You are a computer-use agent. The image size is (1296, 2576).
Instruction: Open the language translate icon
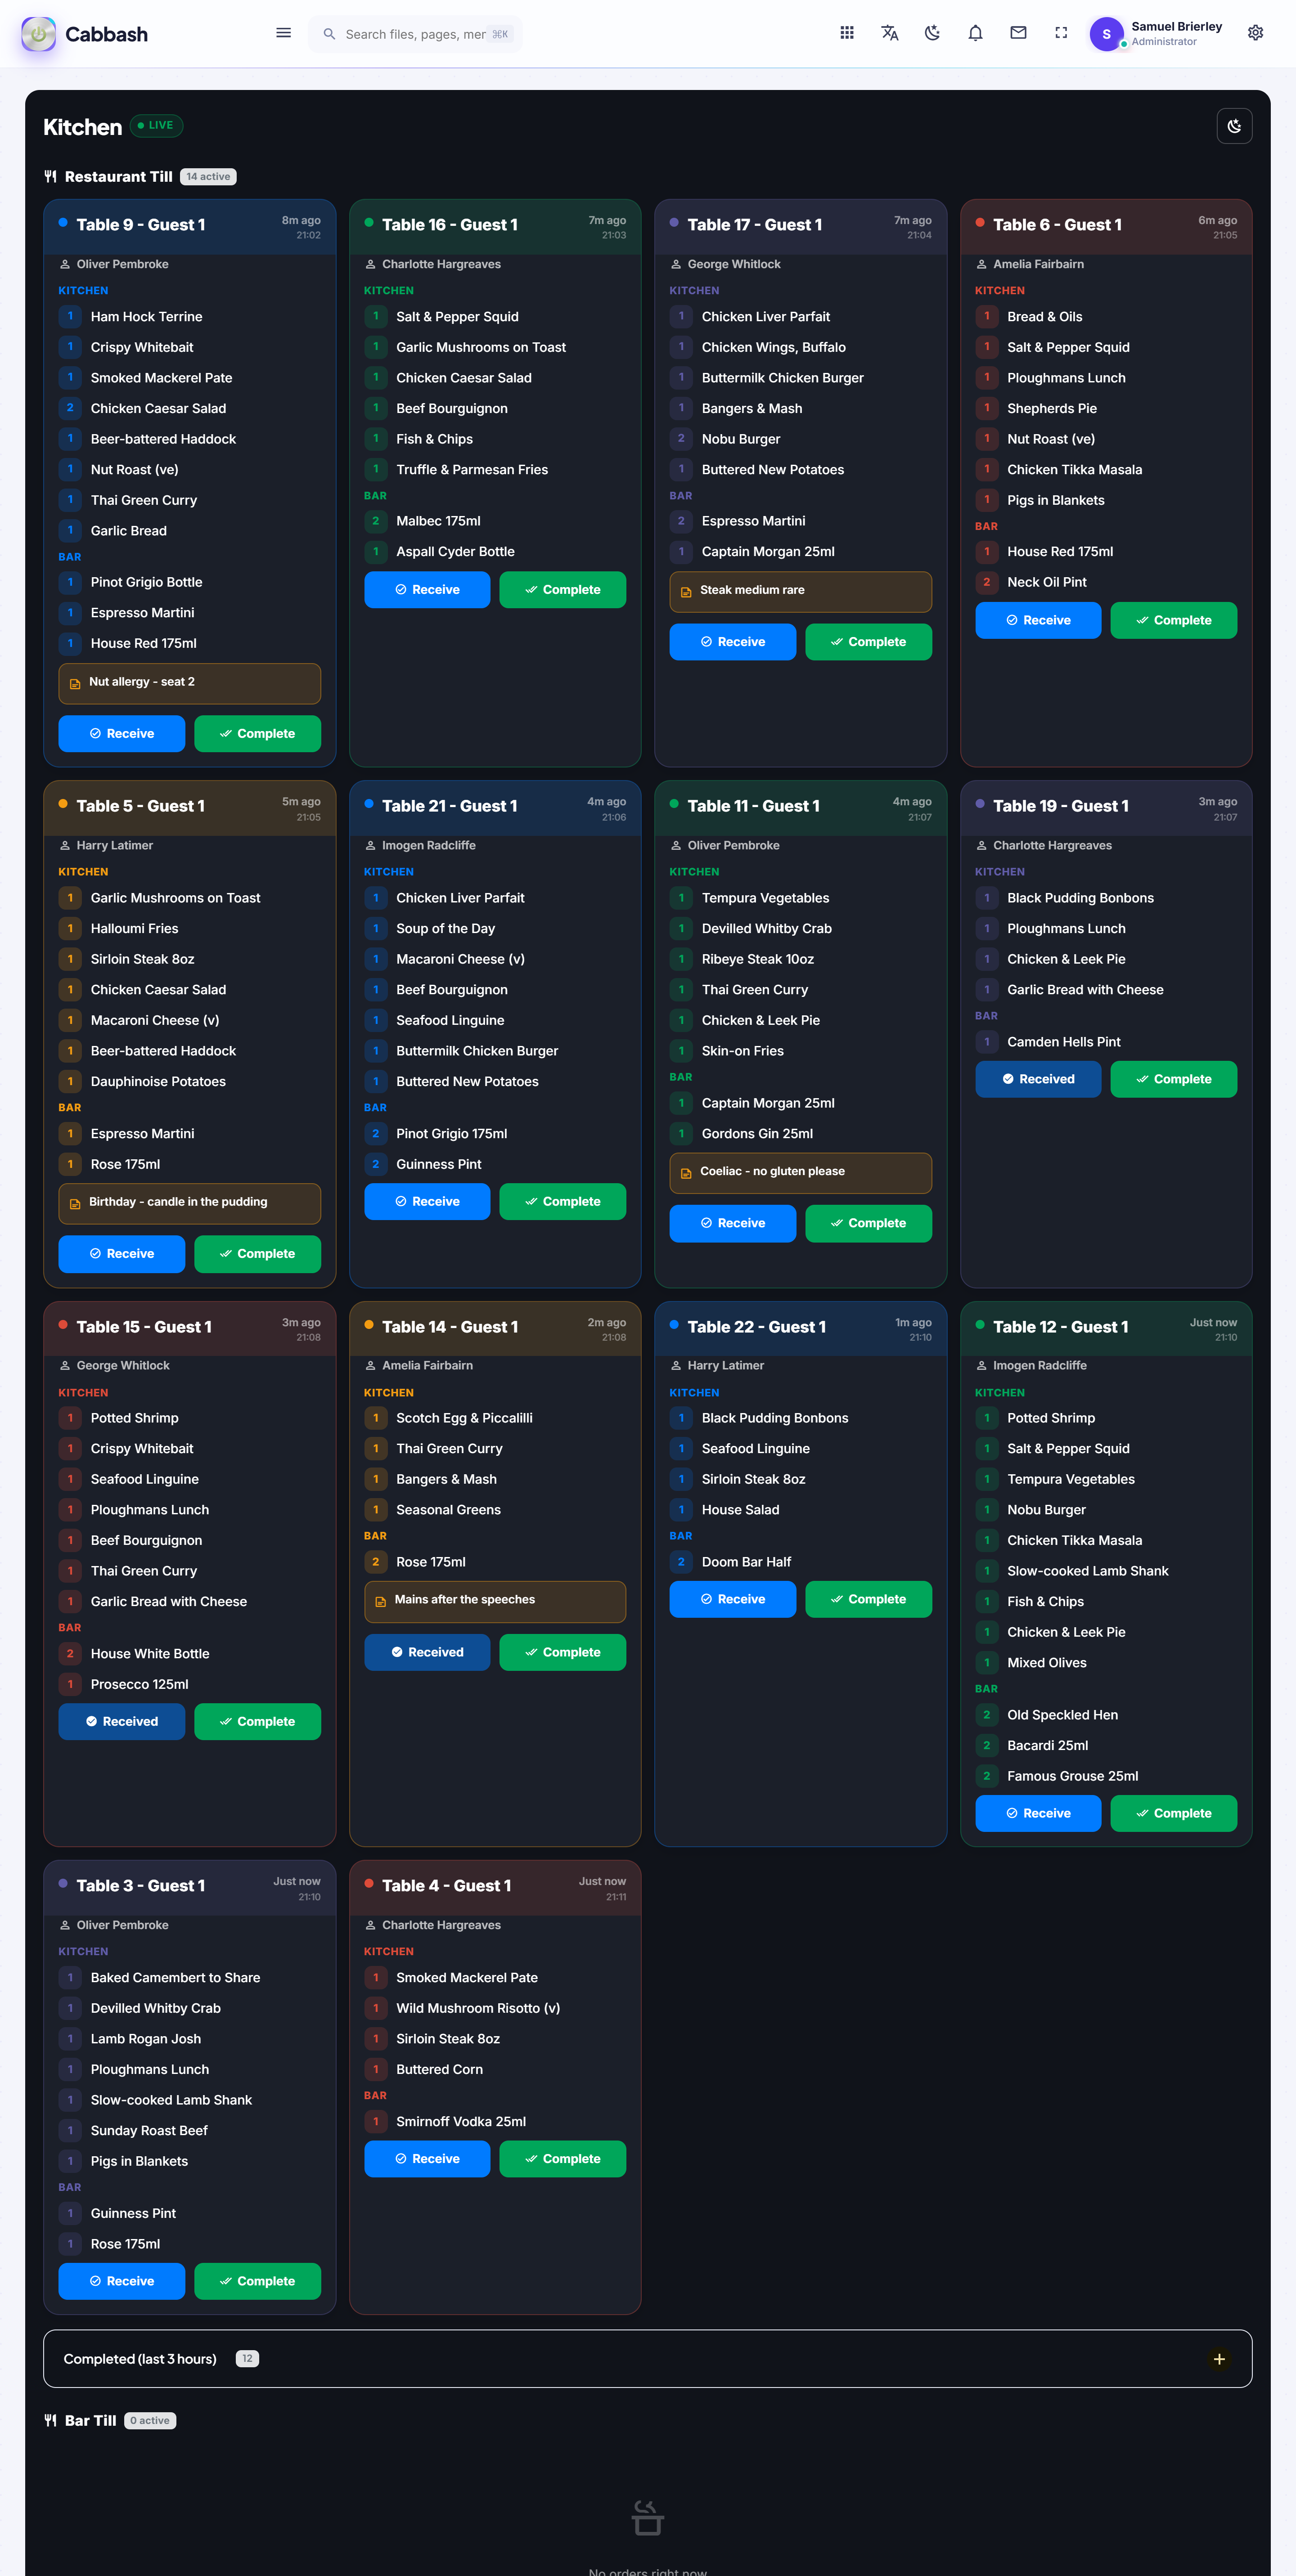point(890,33)
